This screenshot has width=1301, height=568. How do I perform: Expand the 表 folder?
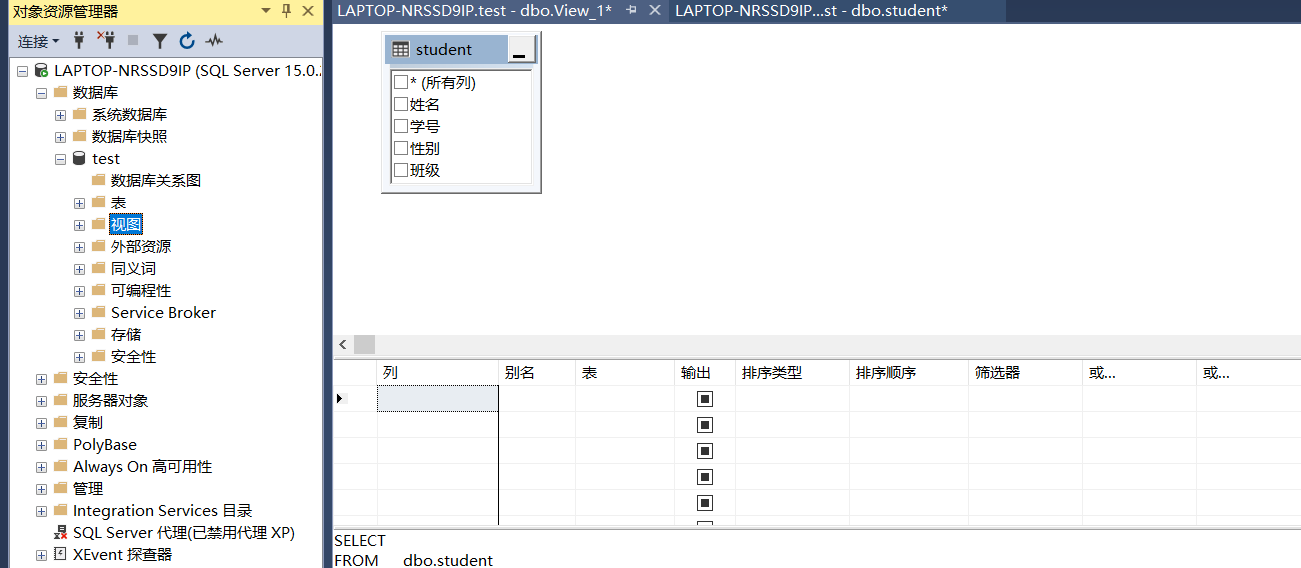(79, 203)
